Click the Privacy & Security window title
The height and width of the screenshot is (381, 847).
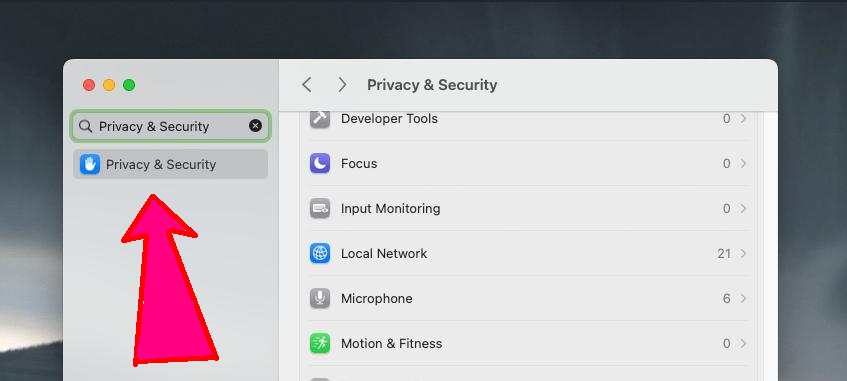pos(432,85)
